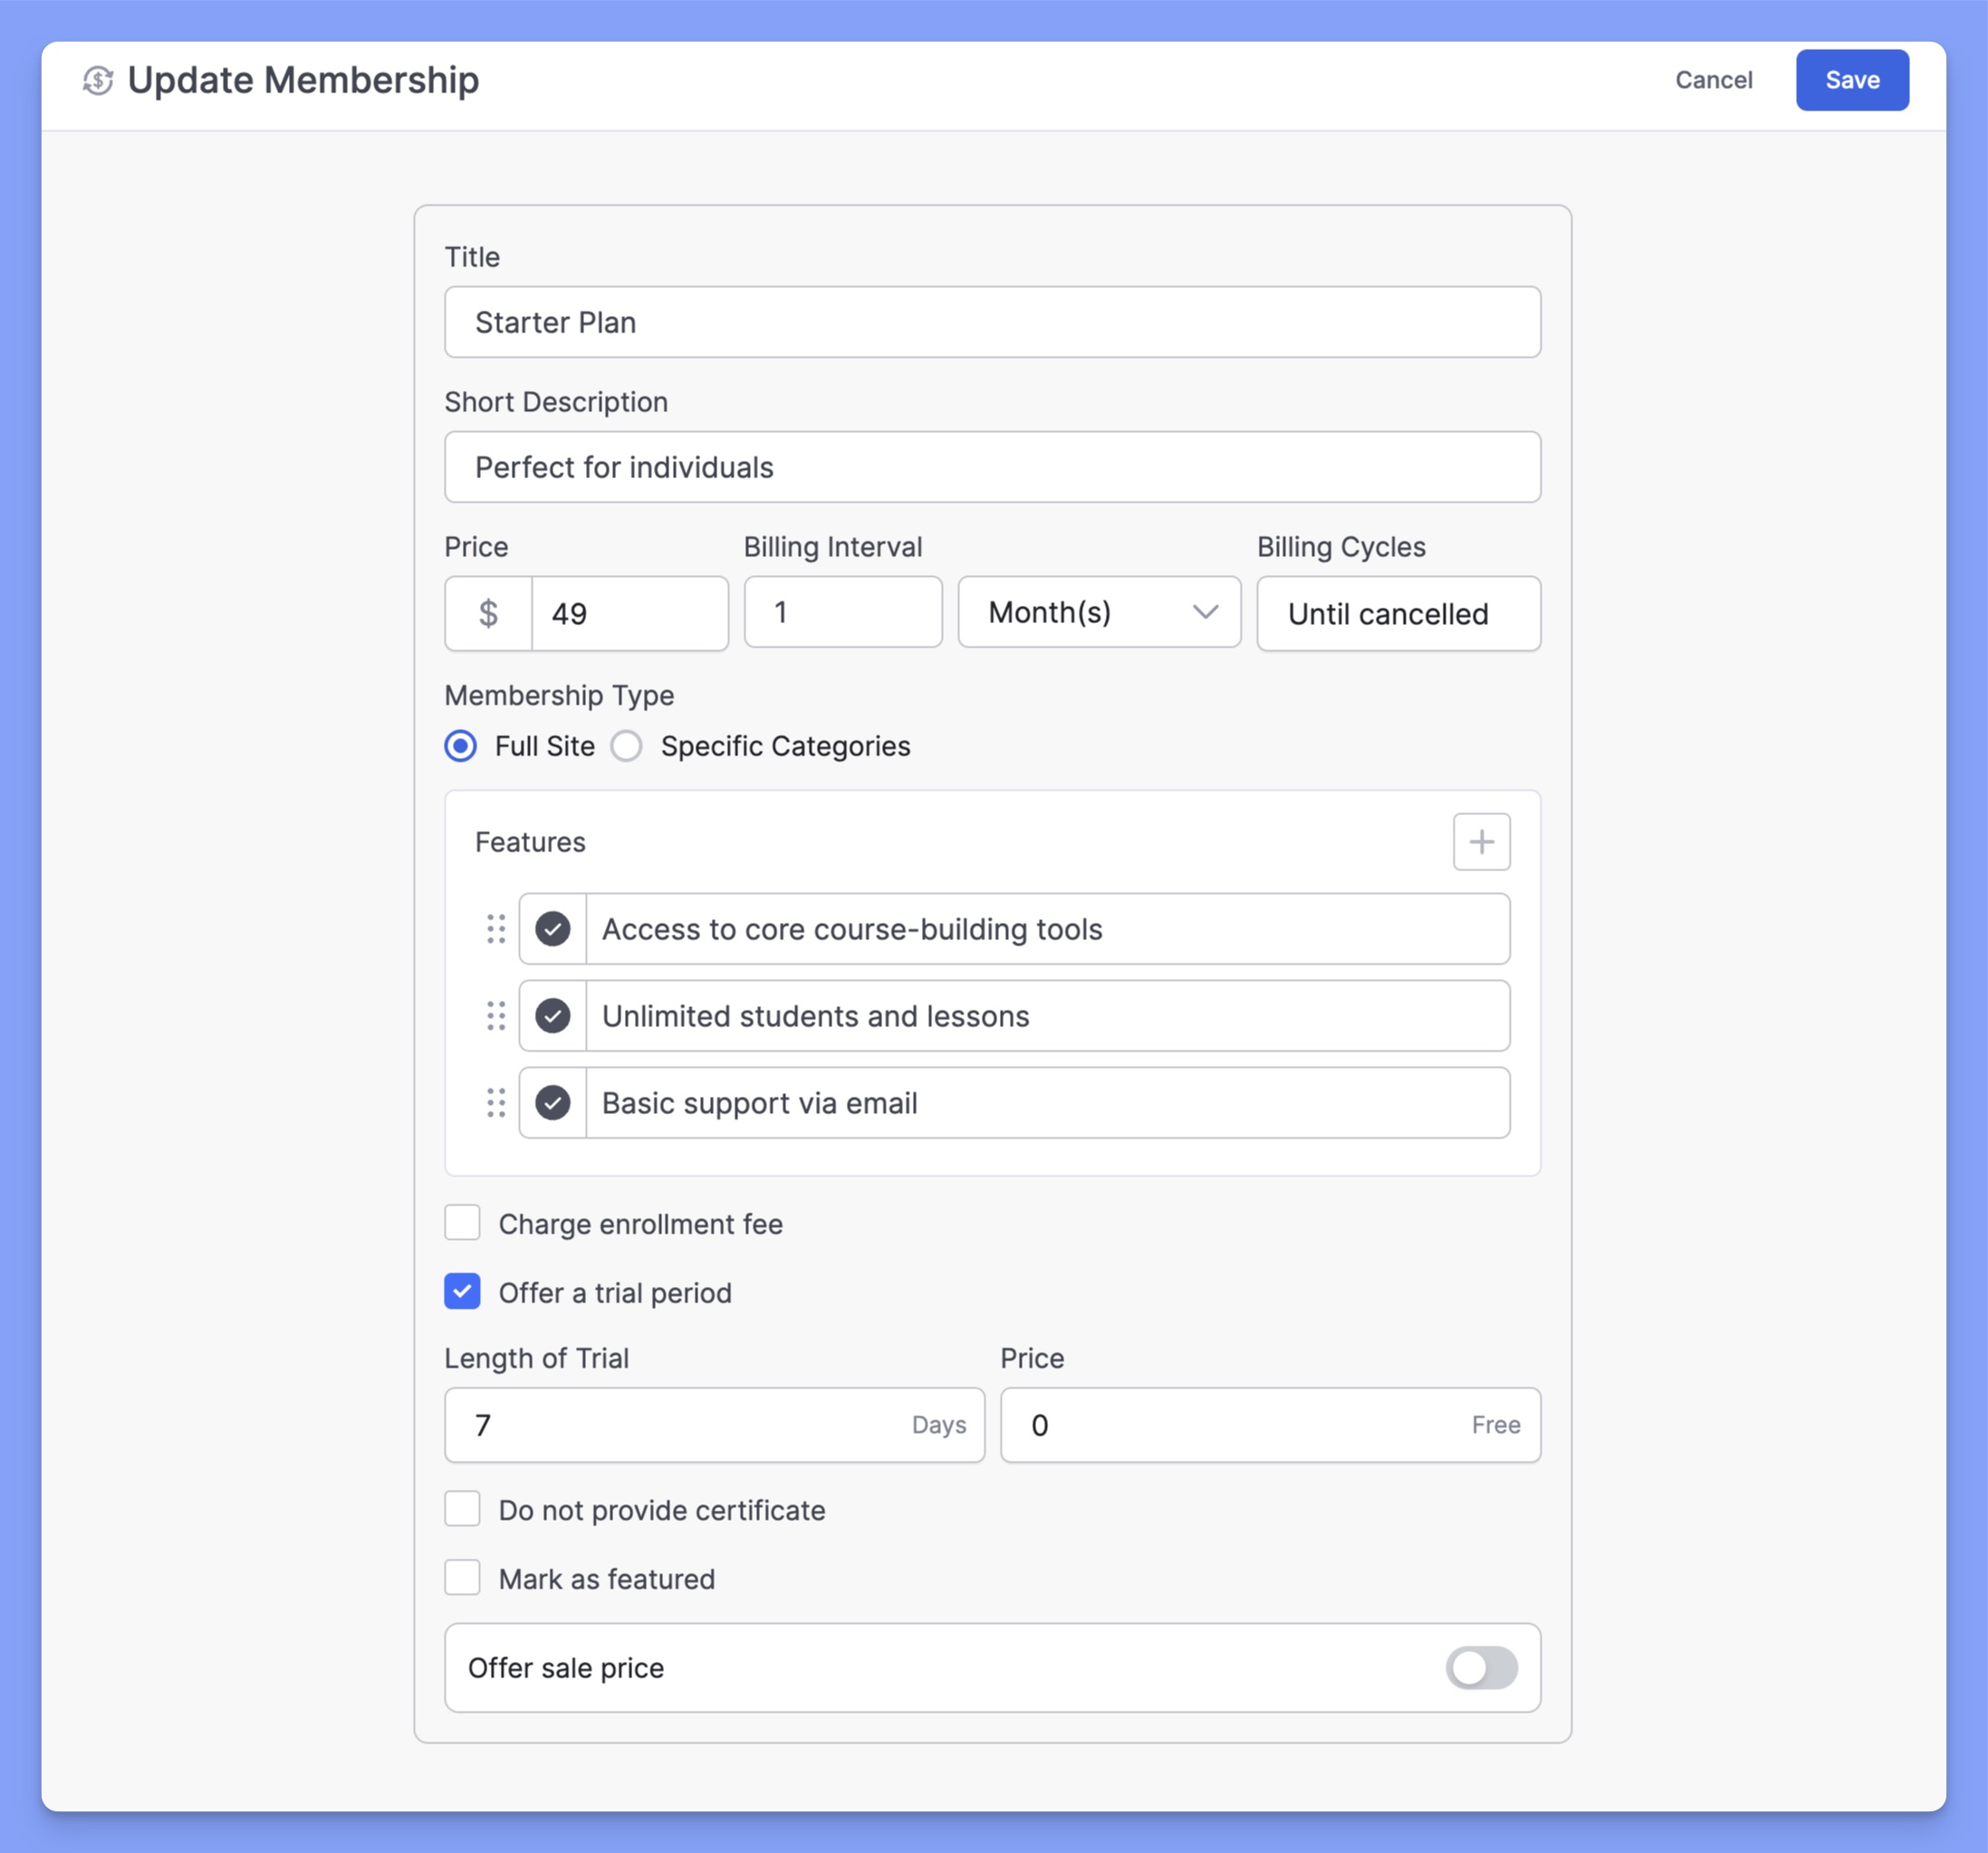Toggle the Offer sale price switch
The width and height of the screenshot is (1988, 1853).
[x=1481, y=1668]
